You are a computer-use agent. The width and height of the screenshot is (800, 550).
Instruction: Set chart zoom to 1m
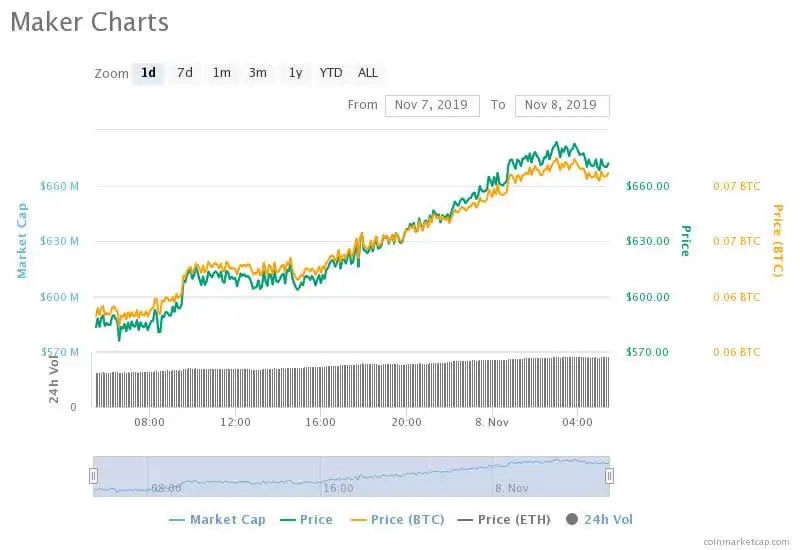221,73
